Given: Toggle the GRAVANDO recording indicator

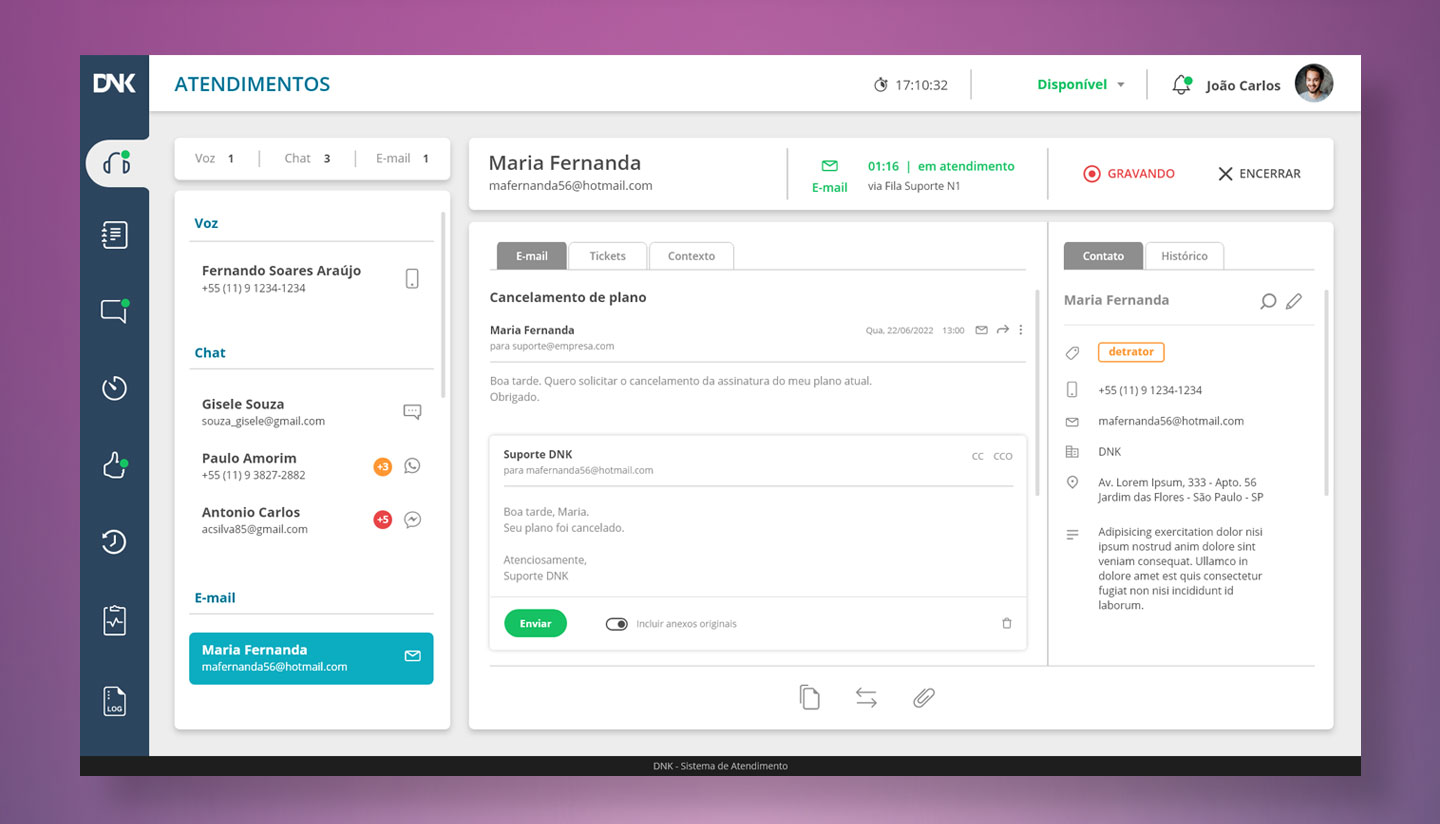Looking at the screenshot, I should (1129, 174).
